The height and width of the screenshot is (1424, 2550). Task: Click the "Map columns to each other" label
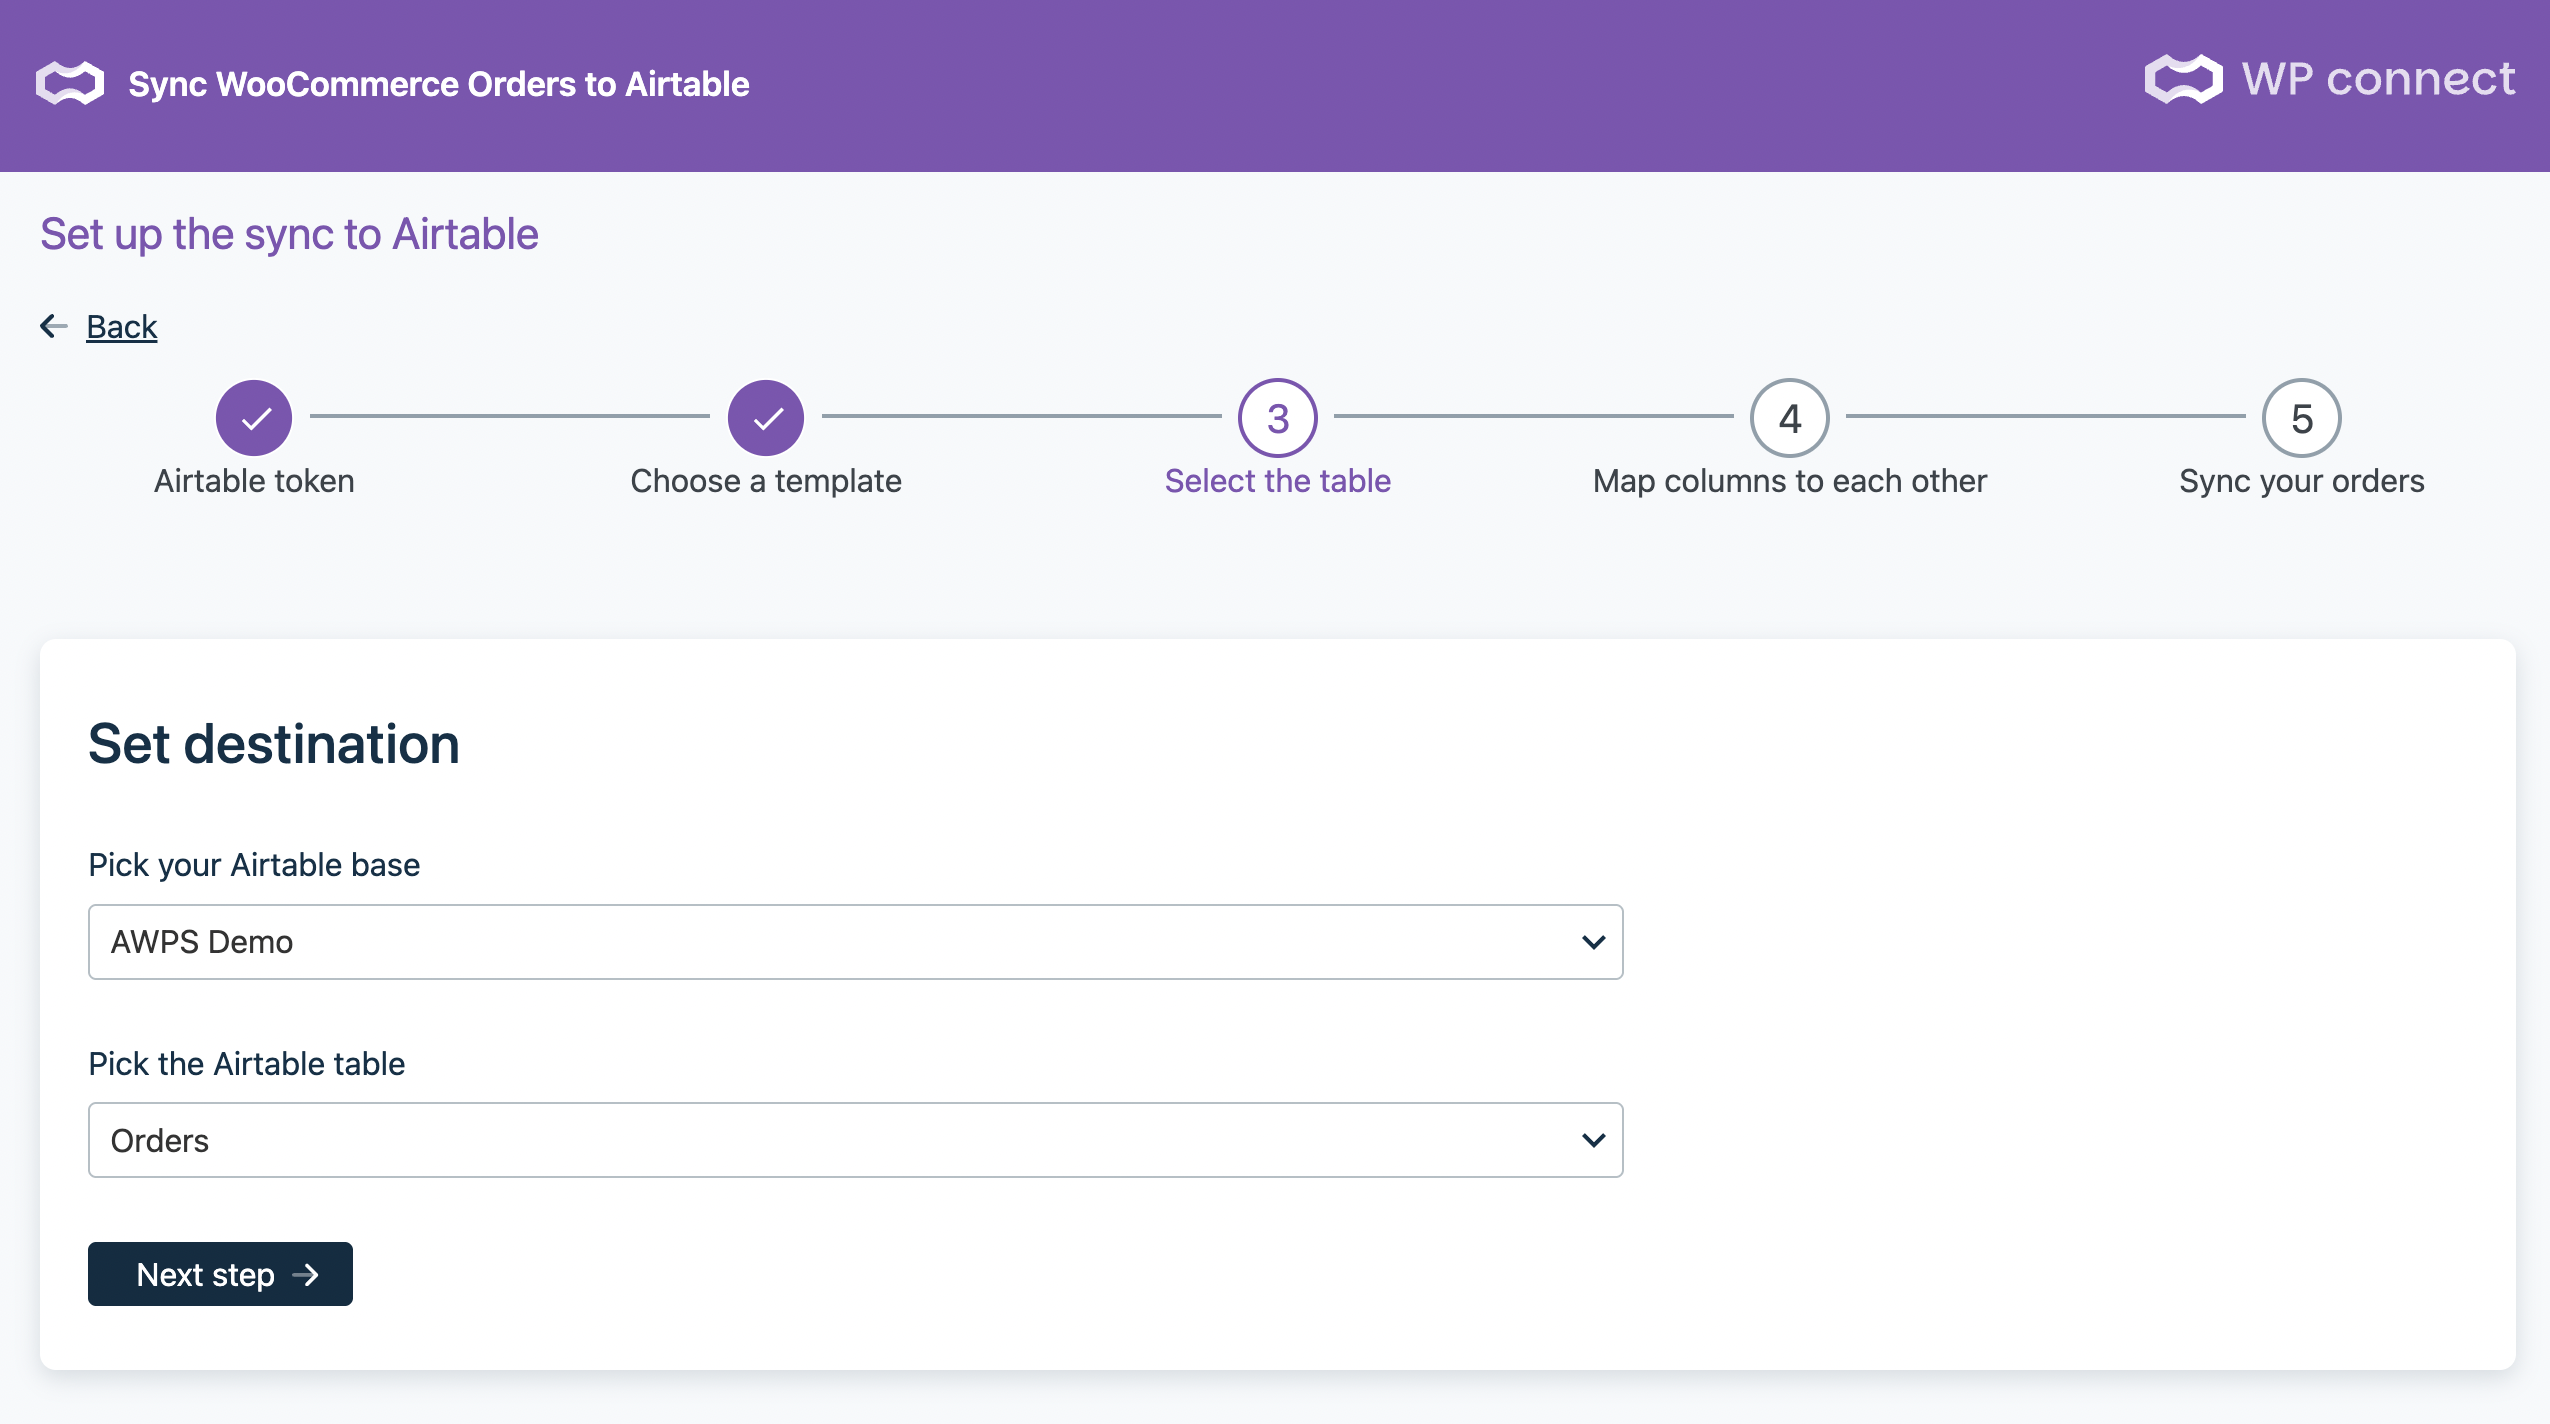point(1790,481)
